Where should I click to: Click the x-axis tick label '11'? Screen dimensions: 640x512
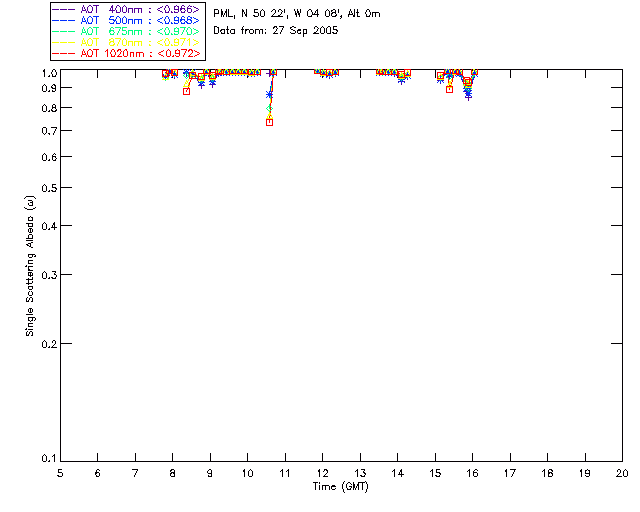[285, 473]
